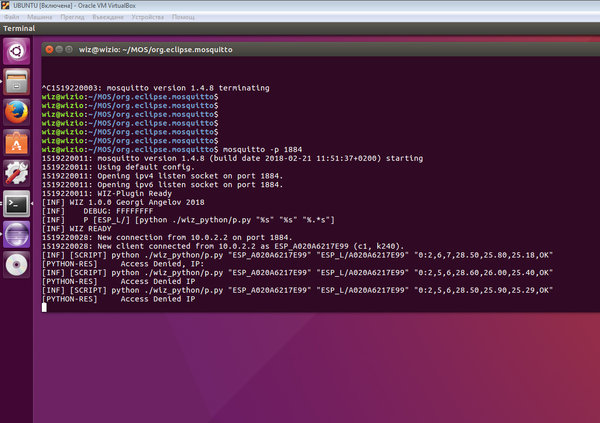Viewport: 600px width, 423px height.
Task: Click the terminal cursor block at the prompt
Action: 44,307
